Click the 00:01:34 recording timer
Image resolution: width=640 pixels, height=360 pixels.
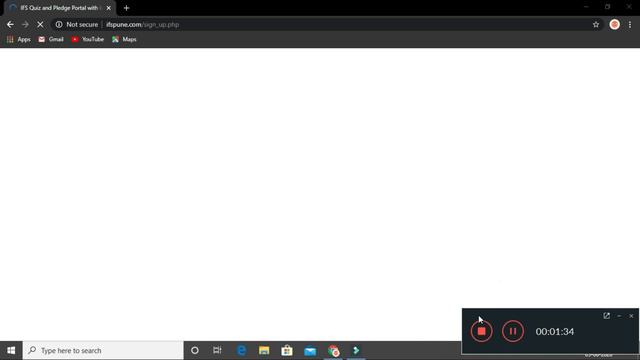[x=555, y=331]
